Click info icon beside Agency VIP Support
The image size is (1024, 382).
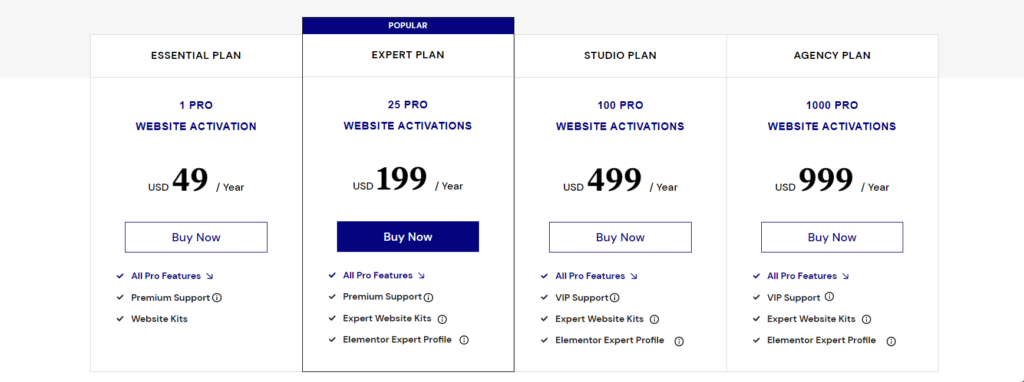click(x=829, y=296)
